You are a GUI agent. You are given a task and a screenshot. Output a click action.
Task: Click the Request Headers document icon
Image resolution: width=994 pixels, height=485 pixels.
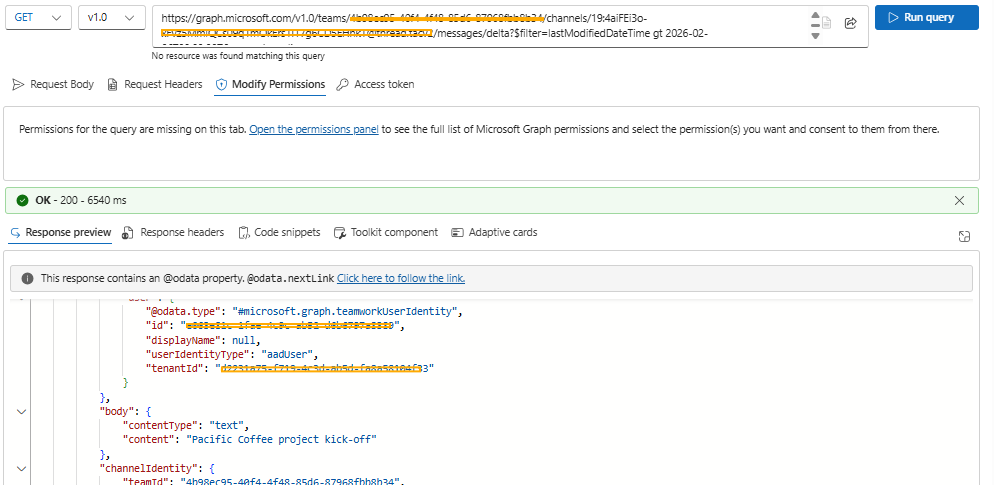[x=113, y=84]
